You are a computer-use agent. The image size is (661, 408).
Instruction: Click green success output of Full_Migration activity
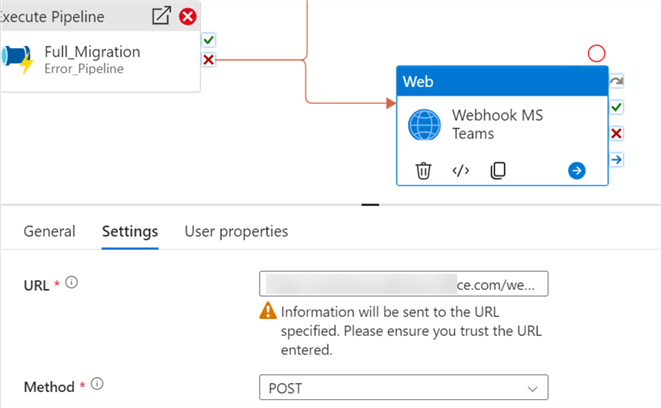point(209,40)
